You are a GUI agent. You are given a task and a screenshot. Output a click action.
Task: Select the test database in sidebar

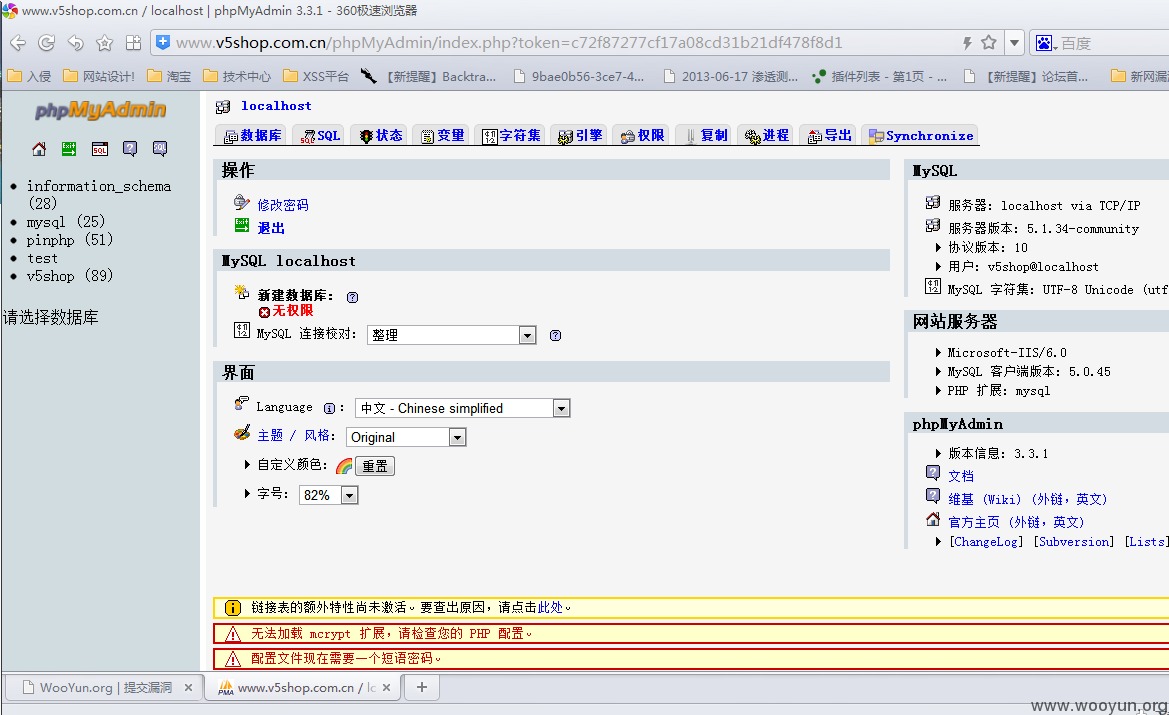(x=42, y=259)
